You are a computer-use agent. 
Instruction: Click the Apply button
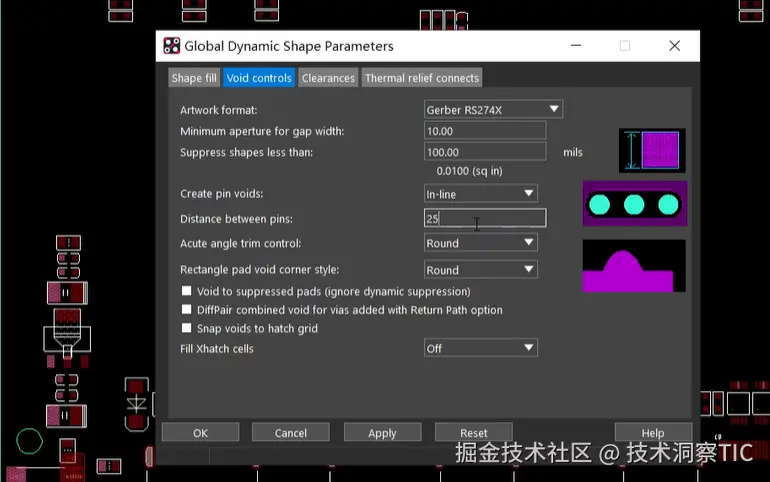[382, 432]
